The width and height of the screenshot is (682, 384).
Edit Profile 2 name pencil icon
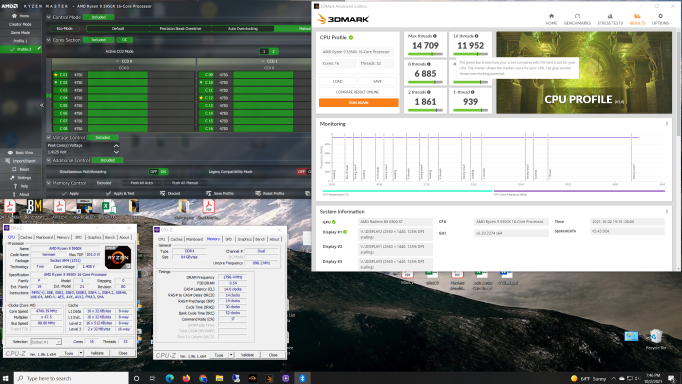pyautogui.click(x=39, y=49)
